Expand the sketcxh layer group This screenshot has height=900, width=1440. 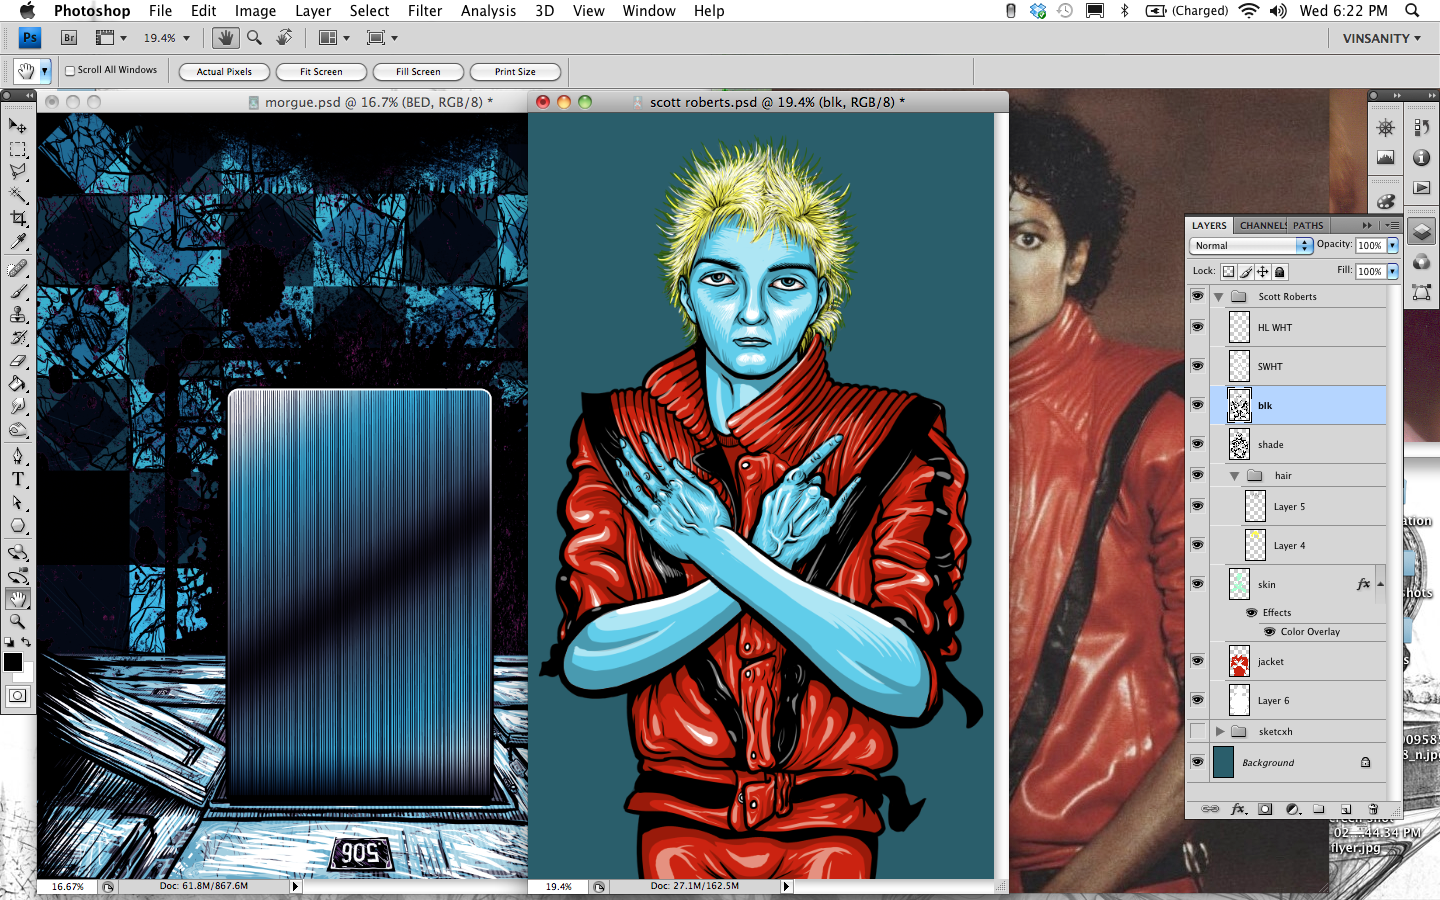1220,732
